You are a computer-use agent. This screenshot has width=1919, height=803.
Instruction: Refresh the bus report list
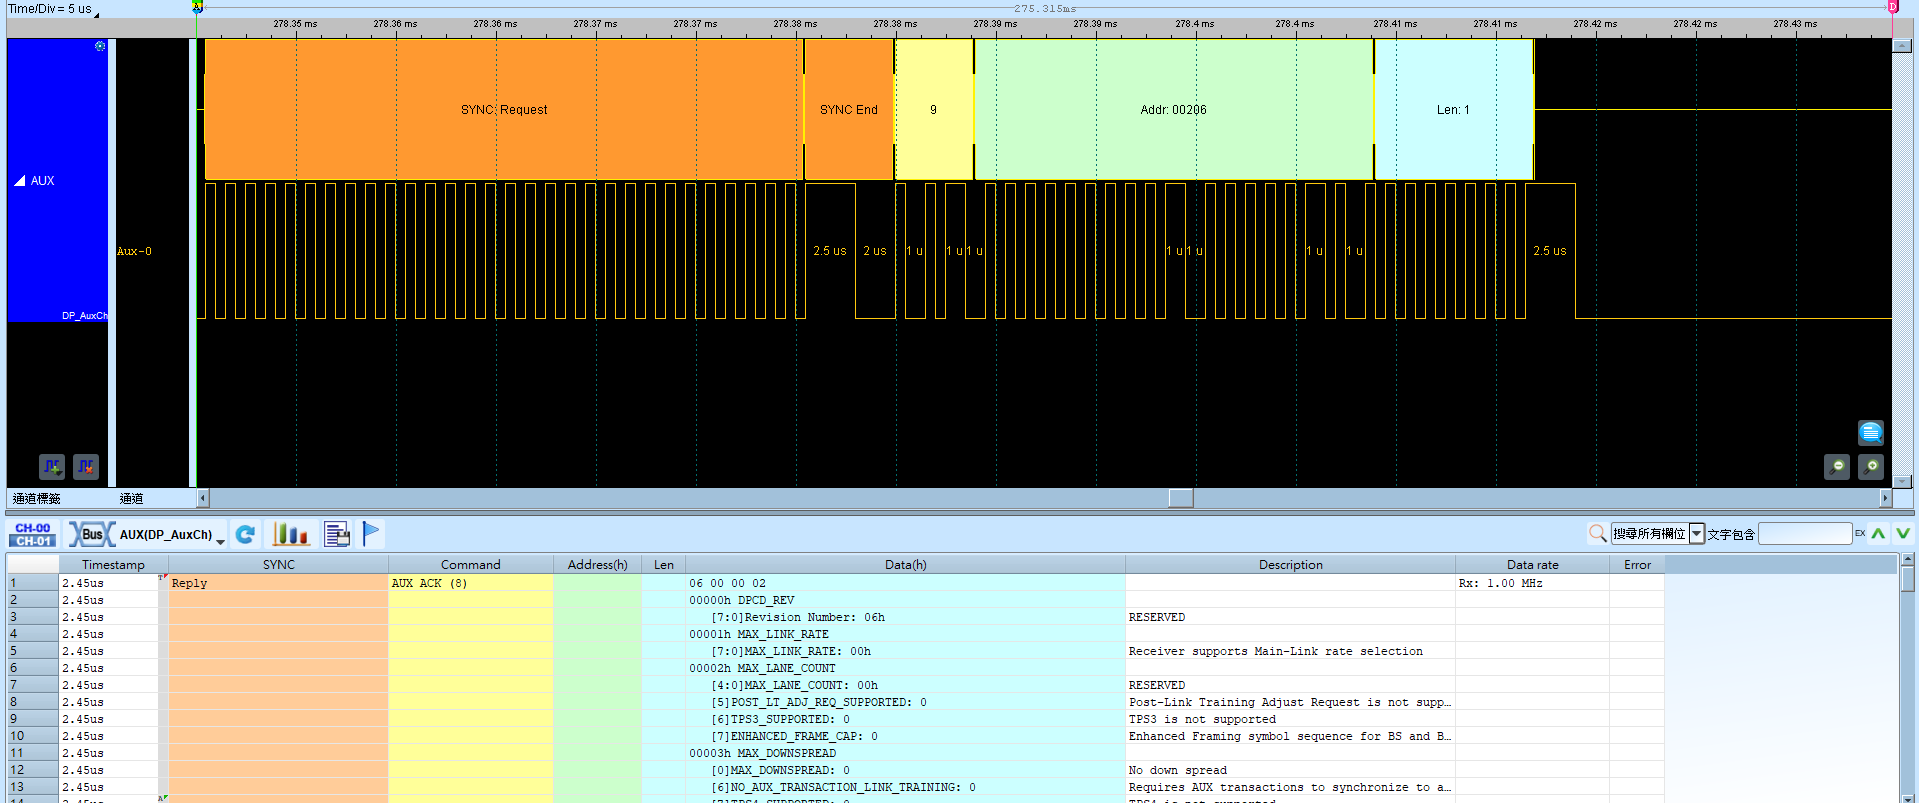click(x=246, y=534)
